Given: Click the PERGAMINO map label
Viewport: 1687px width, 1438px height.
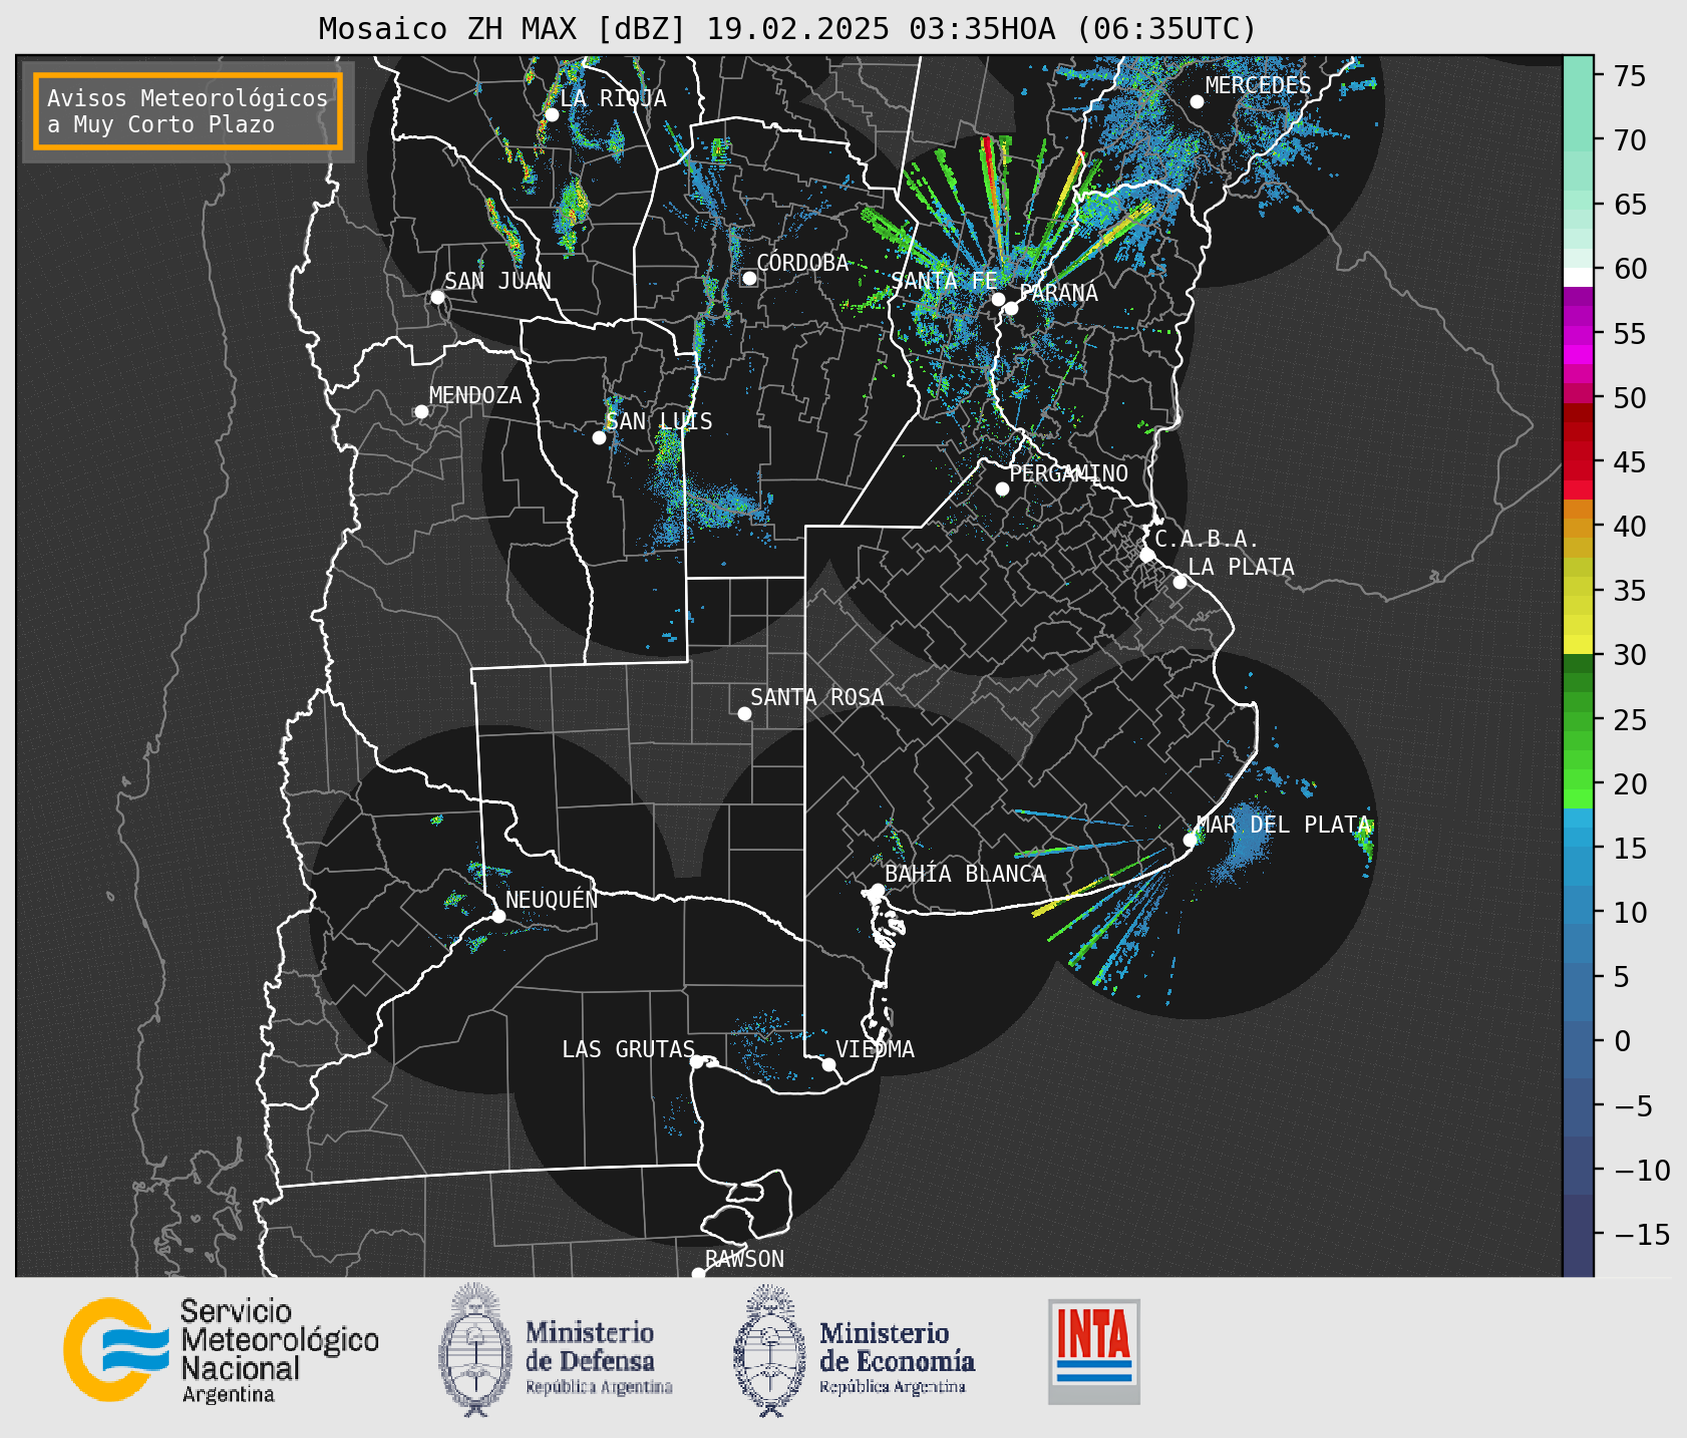Looking at the screenshot, I should click(x=1069, y=473).
